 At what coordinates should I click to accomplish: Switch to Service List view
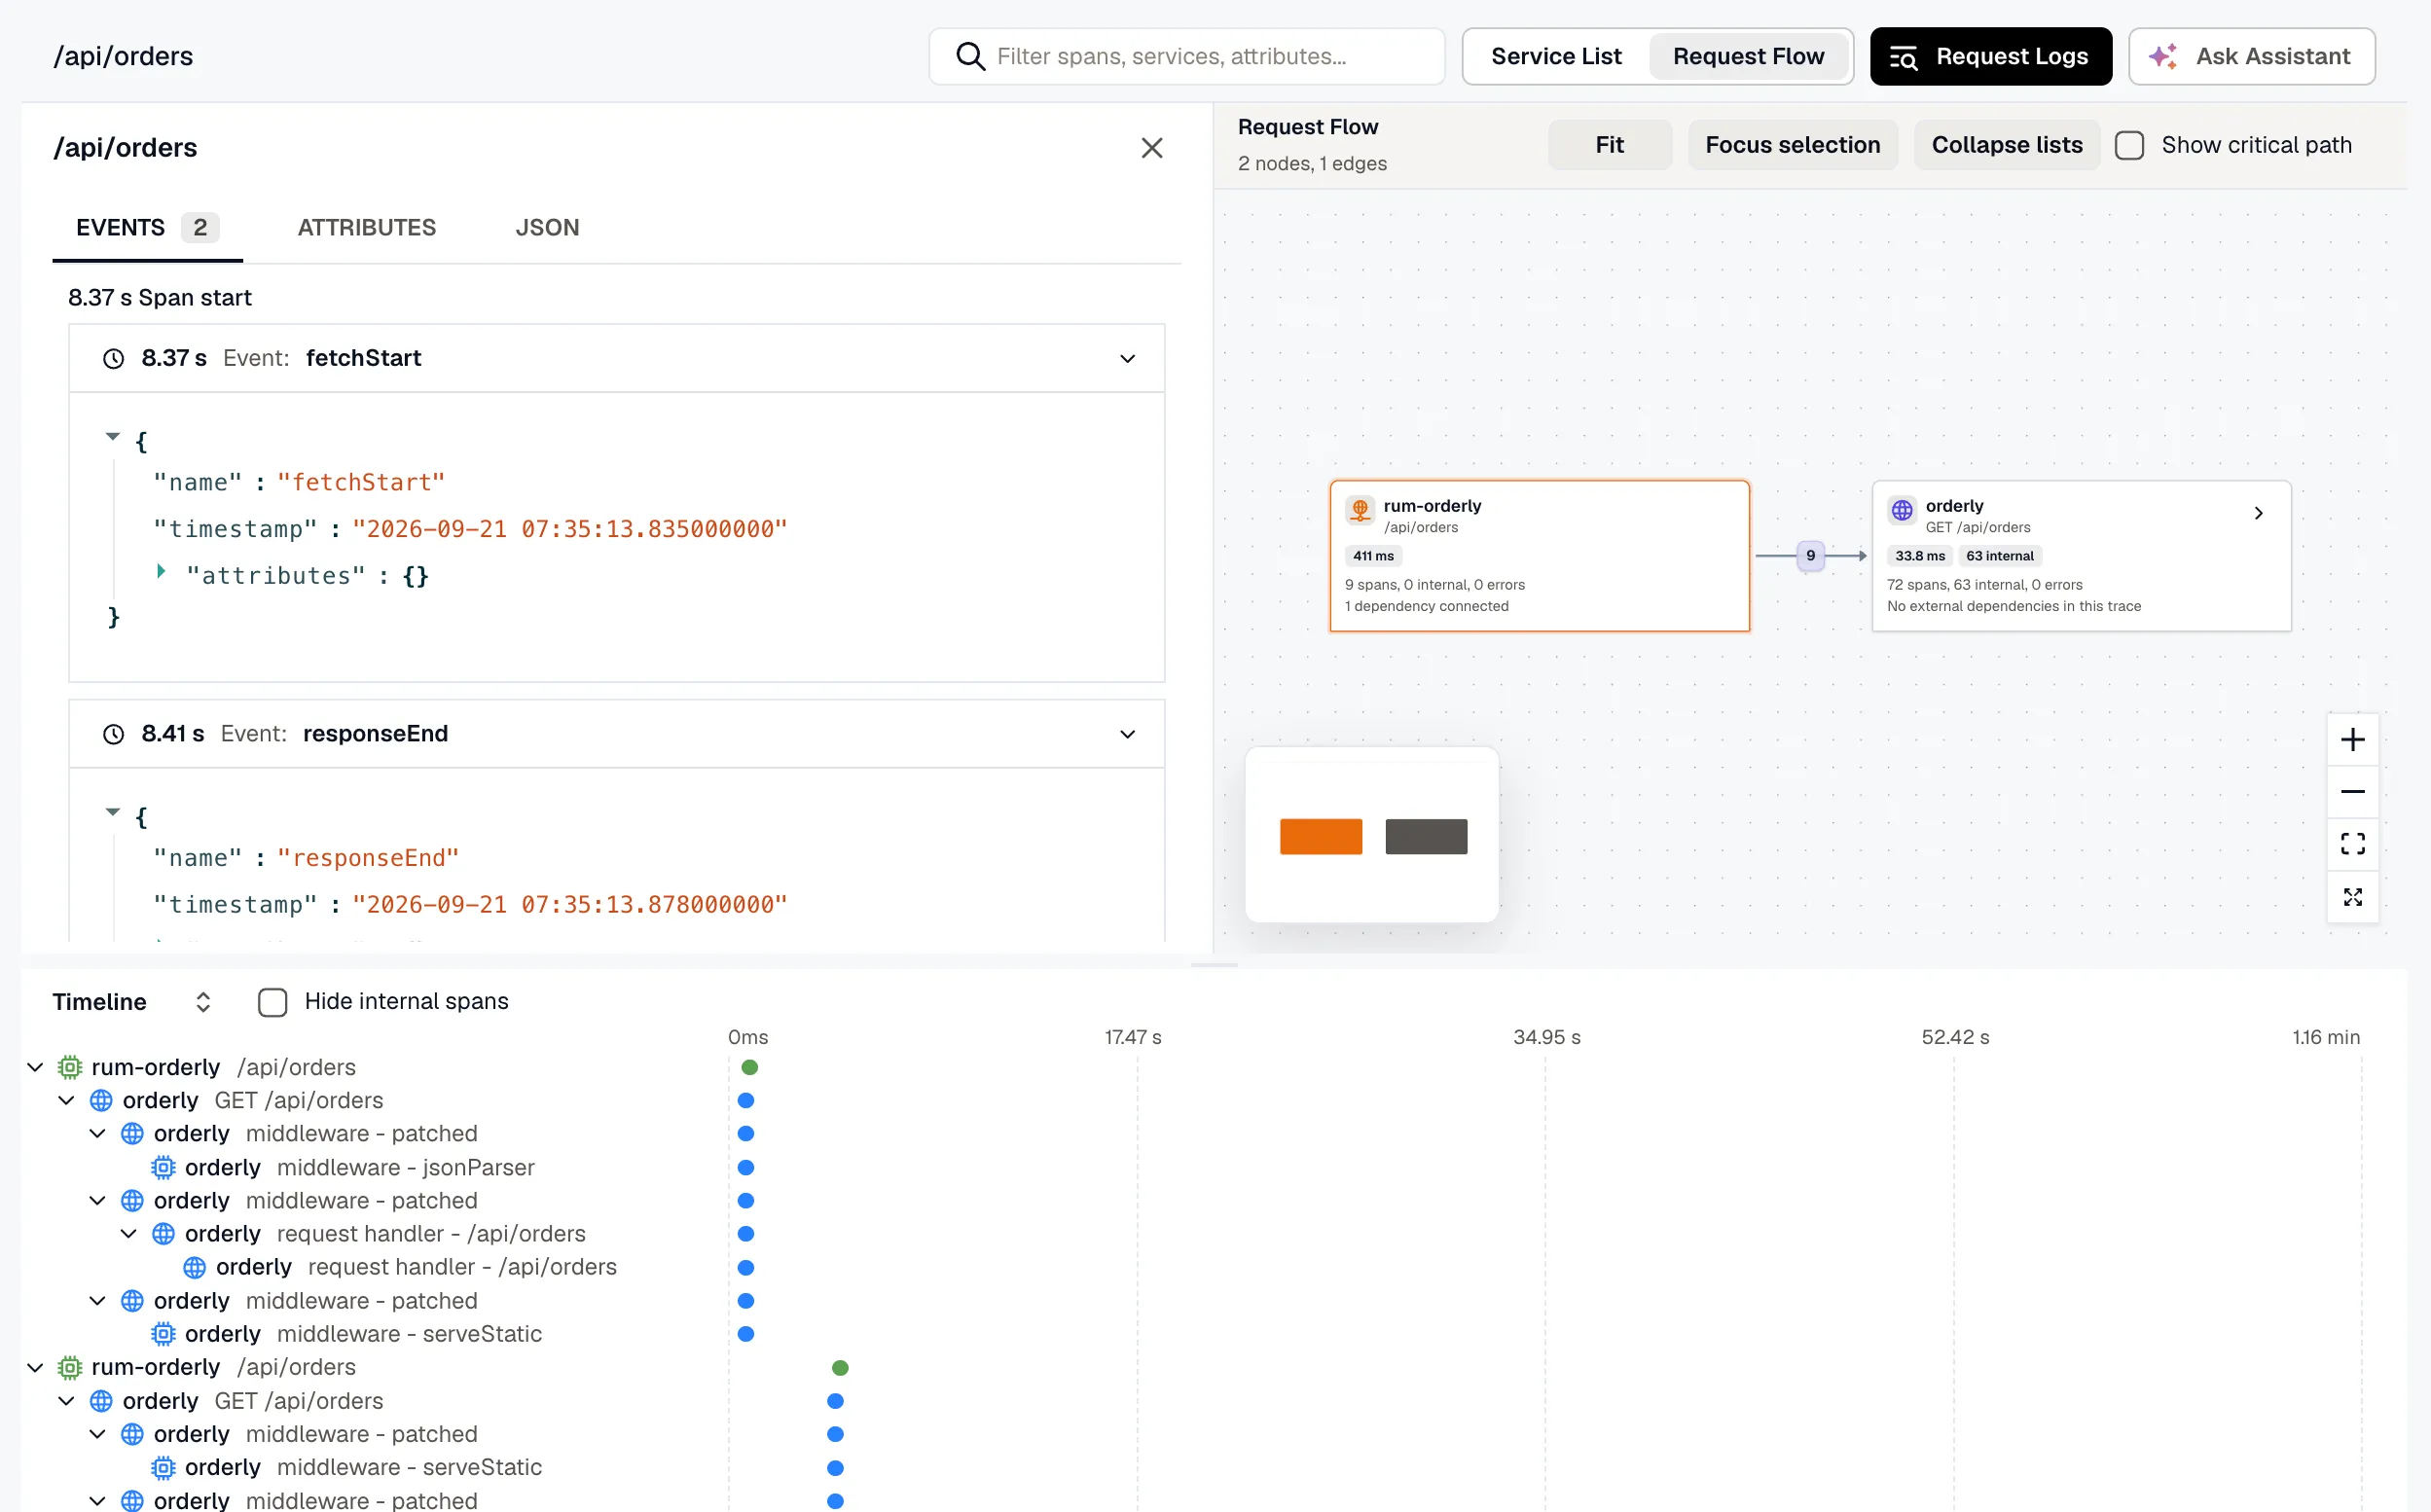pos(1556,57)
